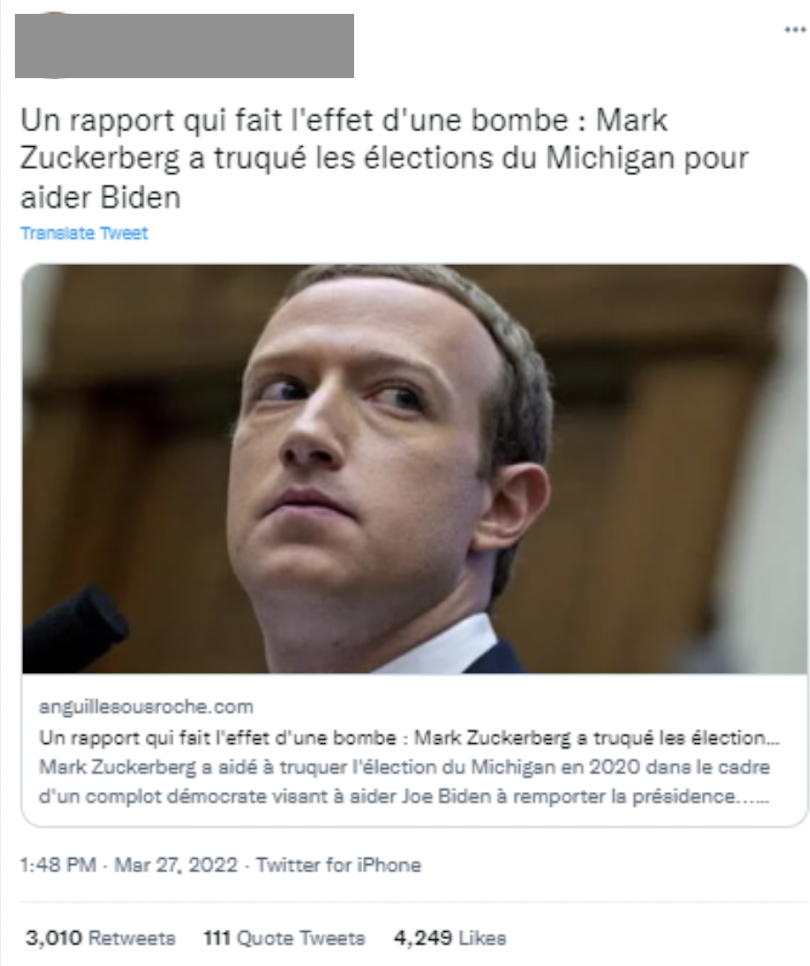Click the link card description about Michigan 2020

(405, 782)
